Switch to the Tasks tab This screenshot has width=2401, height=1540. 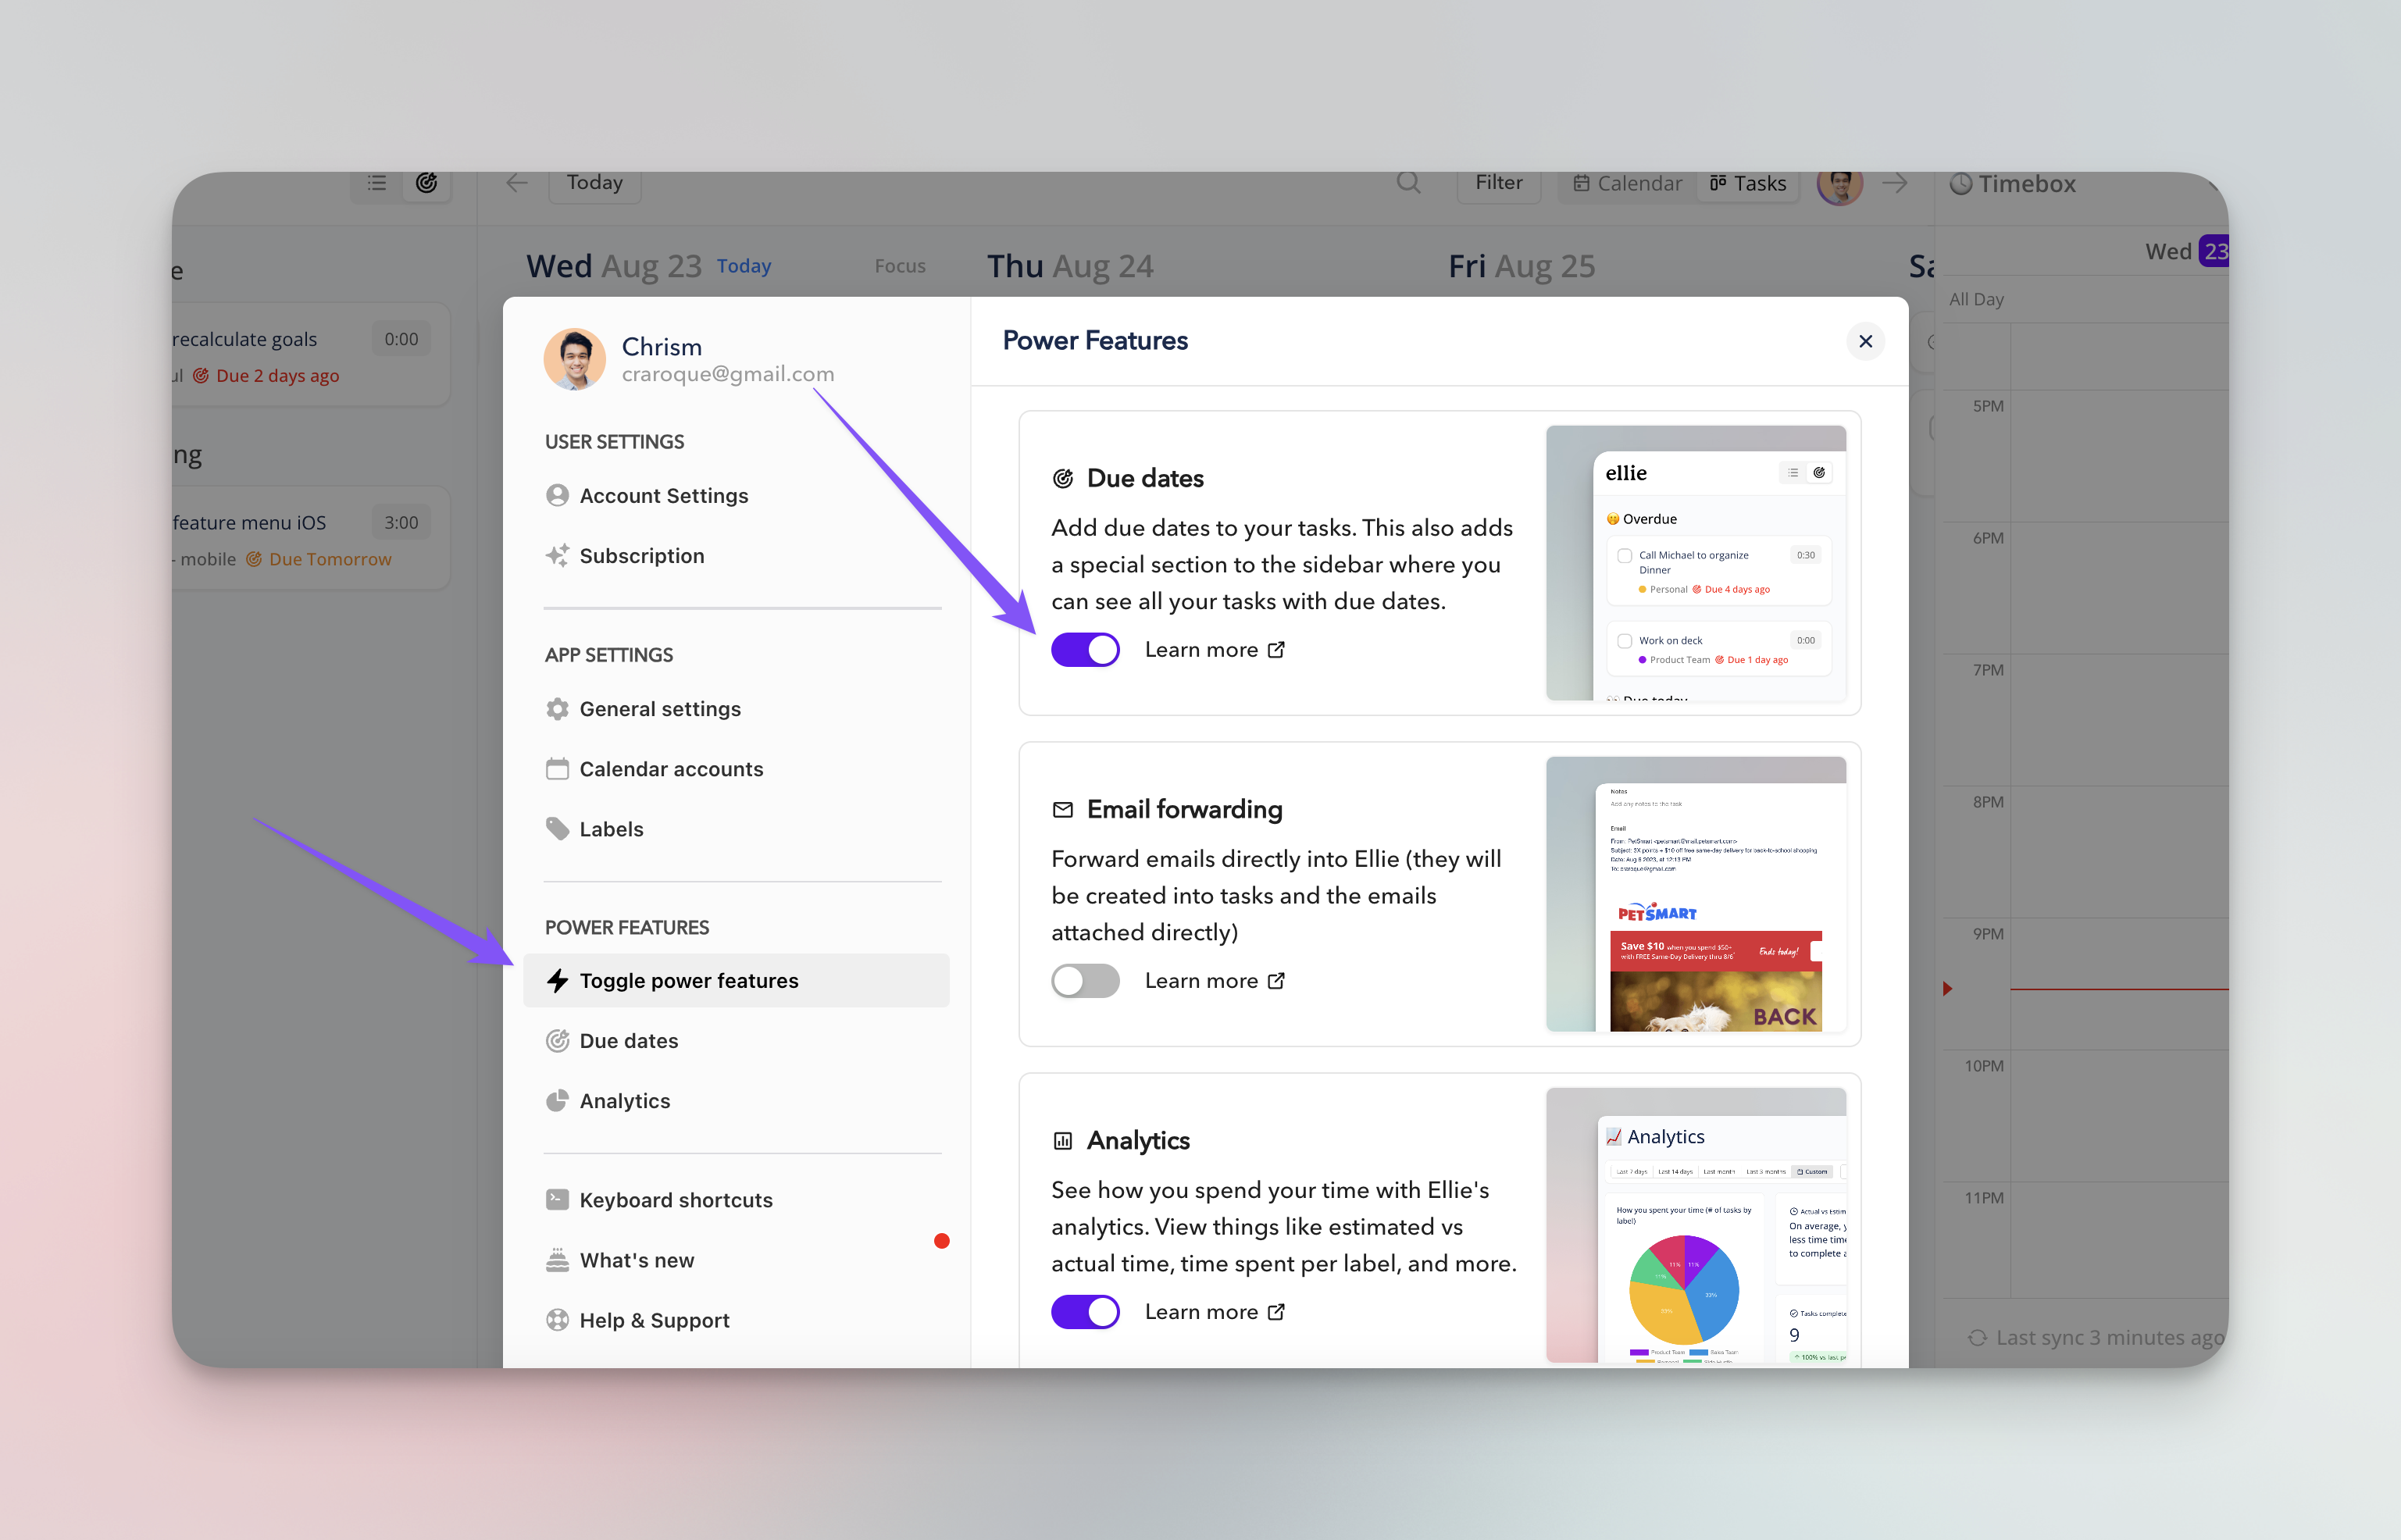[1748, 184]
